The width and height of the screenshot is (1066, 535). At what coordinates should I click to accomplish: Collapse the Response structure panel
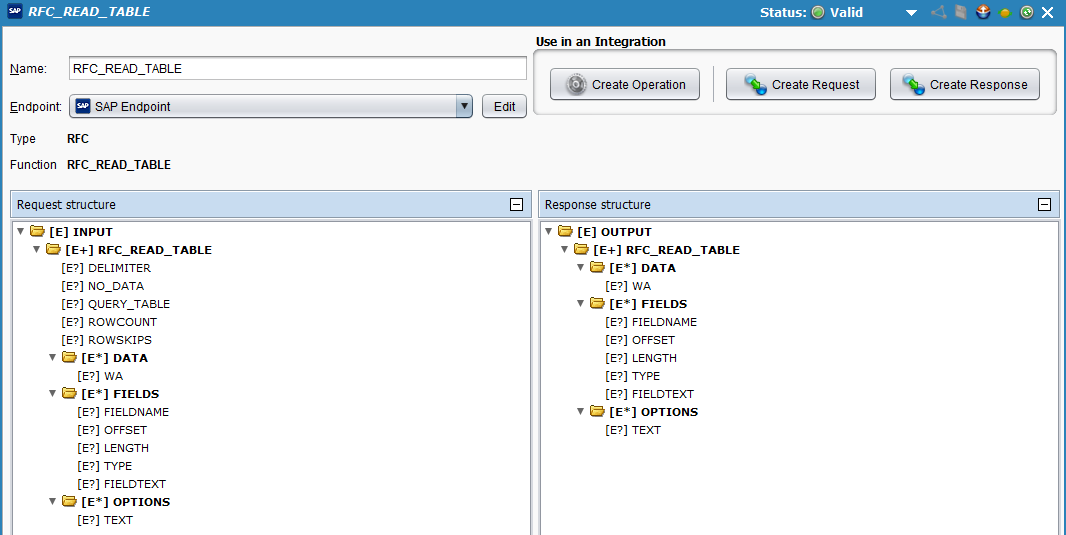click(1044, 205)
